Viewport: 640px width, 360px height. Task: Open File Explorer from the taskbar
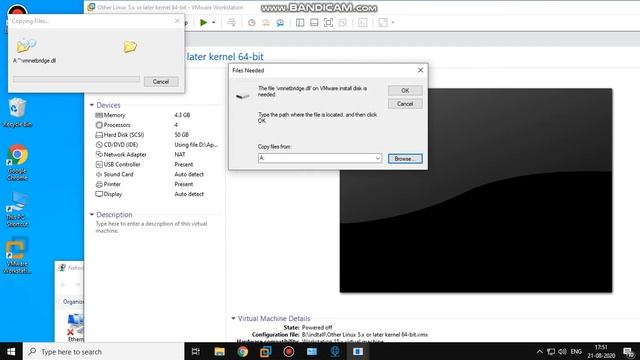tap(220, 351)
